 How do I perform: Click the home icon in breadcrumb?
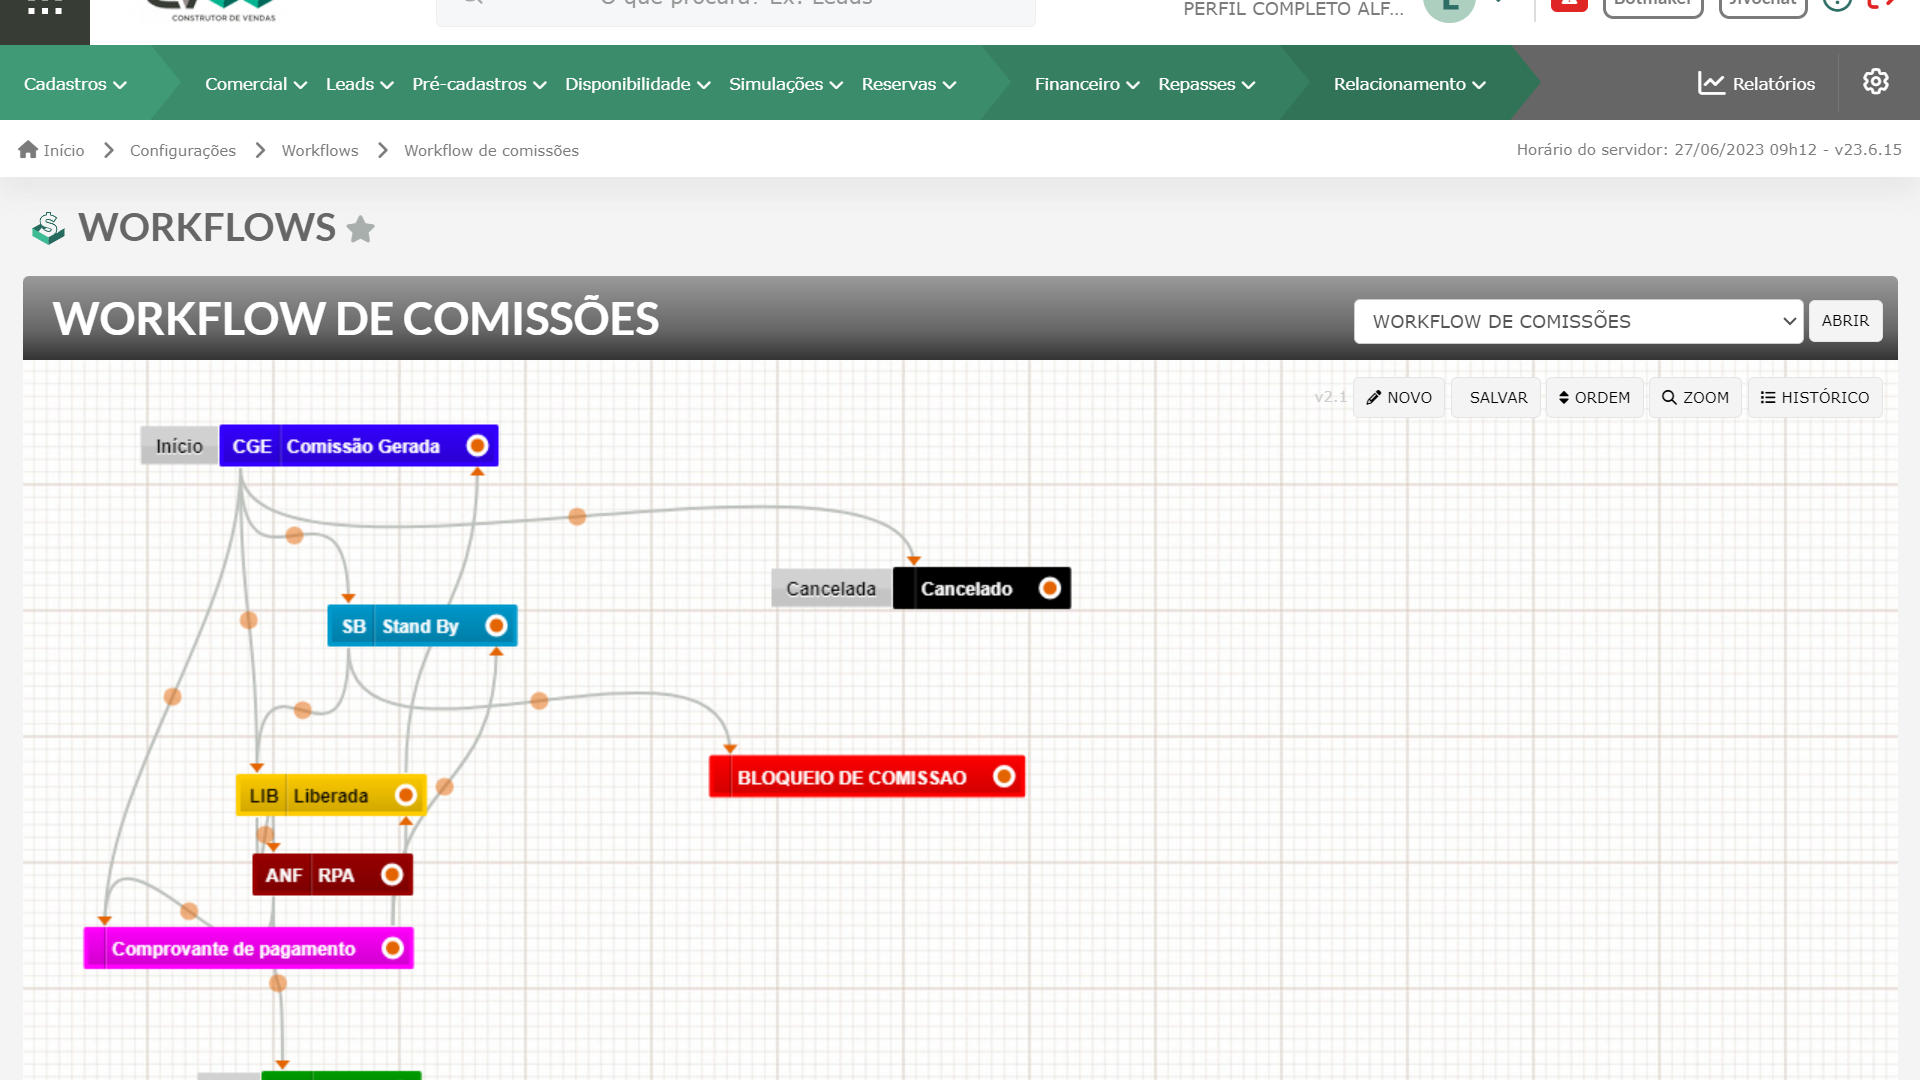pos(28,150)
